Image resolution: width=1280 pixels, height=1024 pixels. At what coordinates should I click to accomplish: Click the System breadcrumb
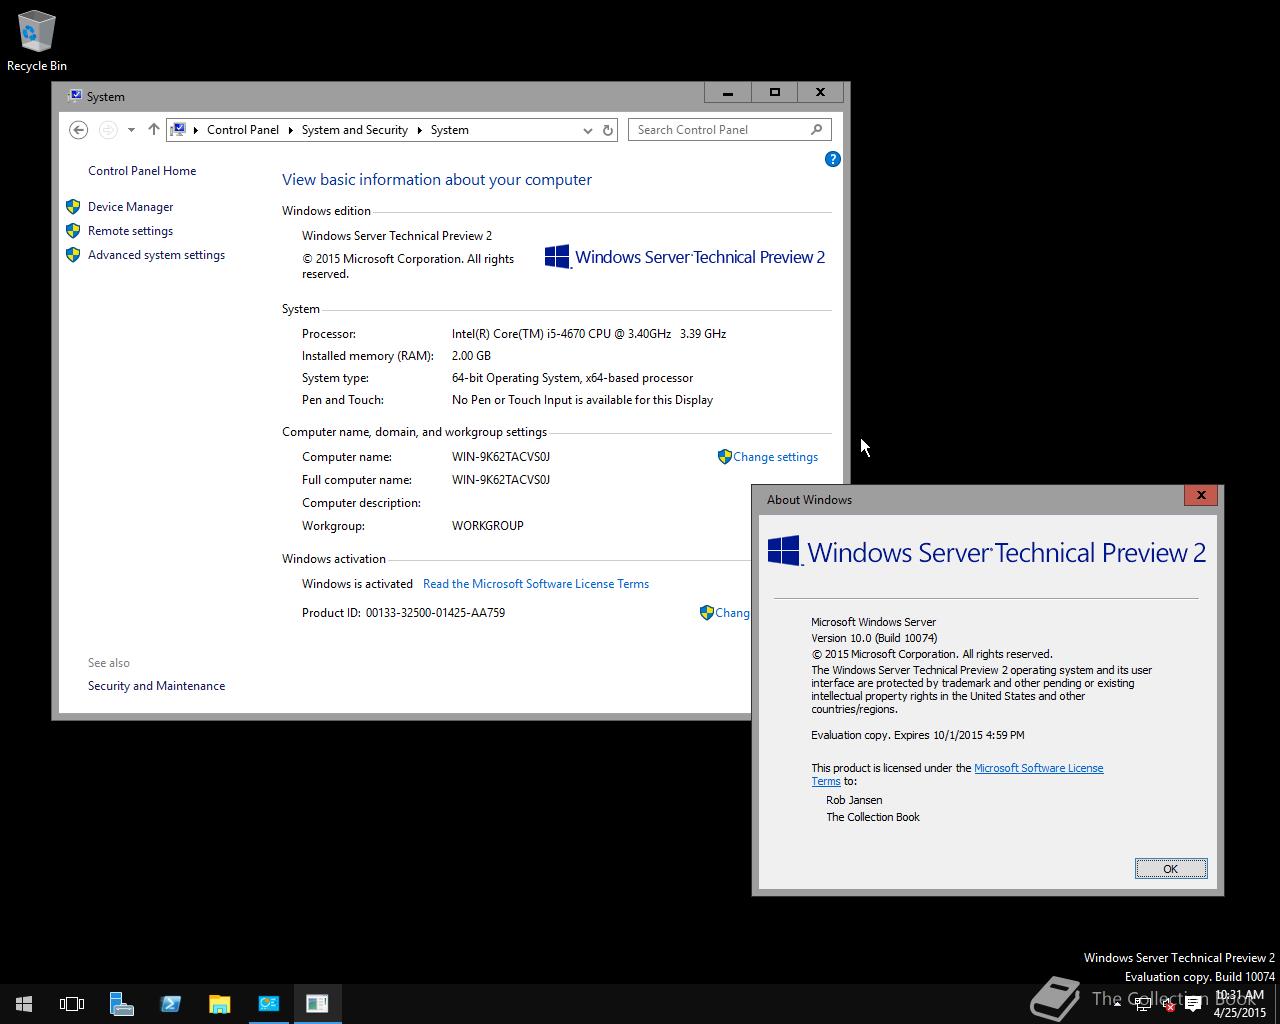[450, 130]
